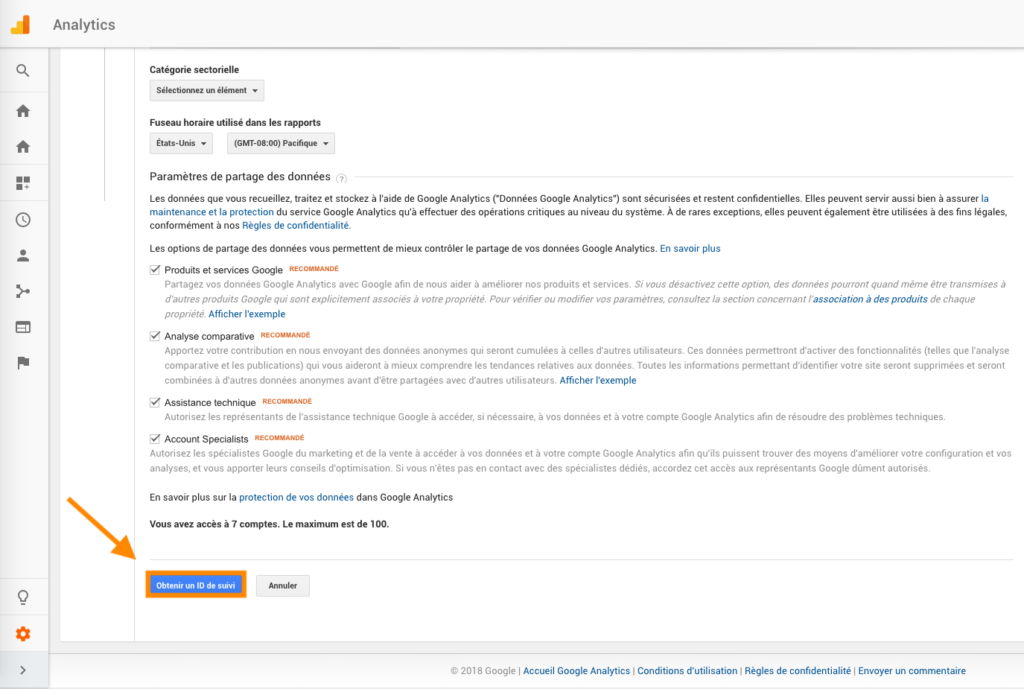Image resolution: width=1024 pixels, height=689 pixels.
Task: Open protection de vos données link
Action: [296, 497]
